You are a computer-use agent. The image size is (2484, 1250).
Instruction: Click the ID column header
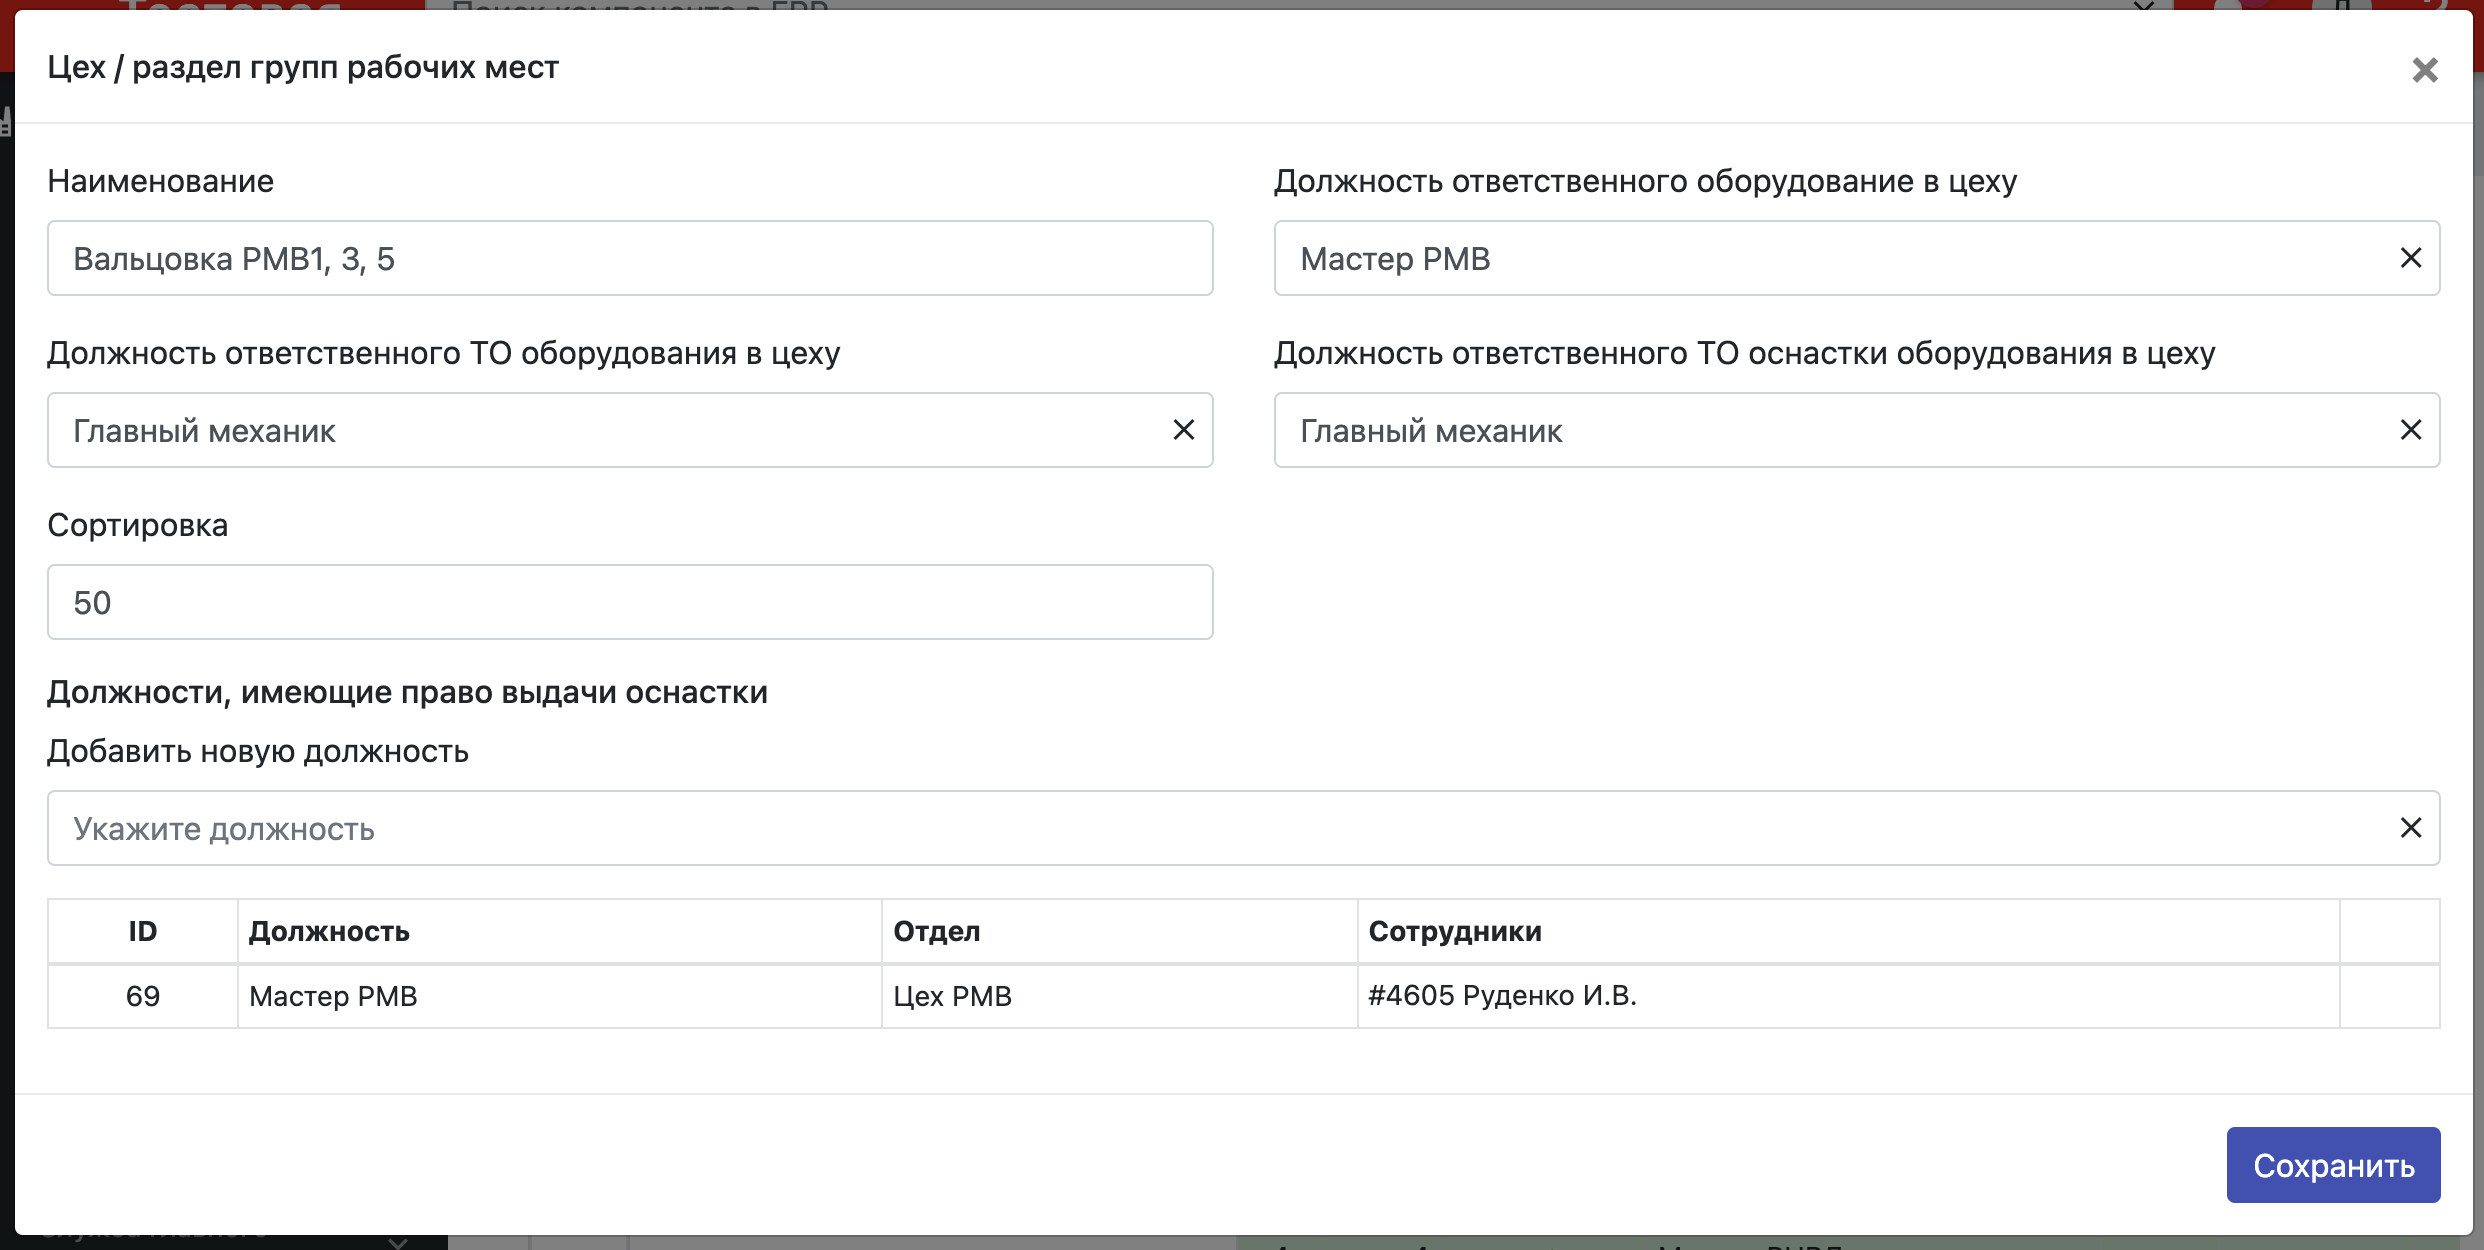tap(143, 931)
